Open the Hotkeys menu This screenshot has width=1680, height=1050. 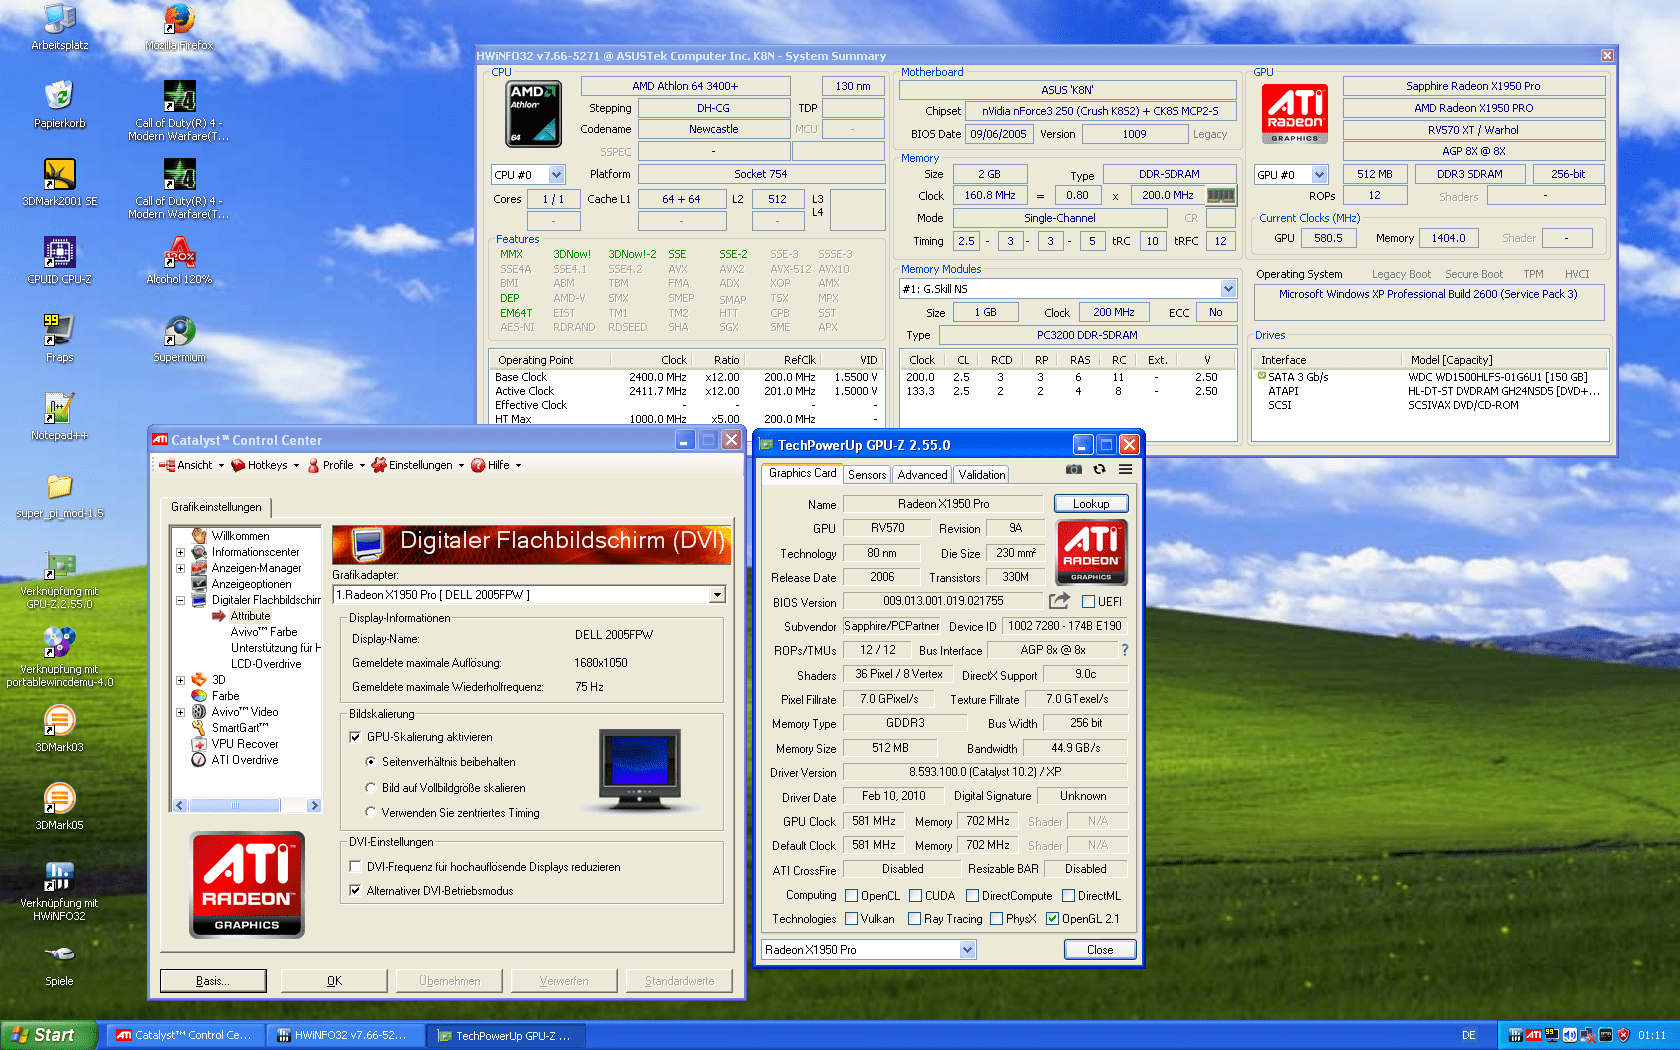pos(265,465)
